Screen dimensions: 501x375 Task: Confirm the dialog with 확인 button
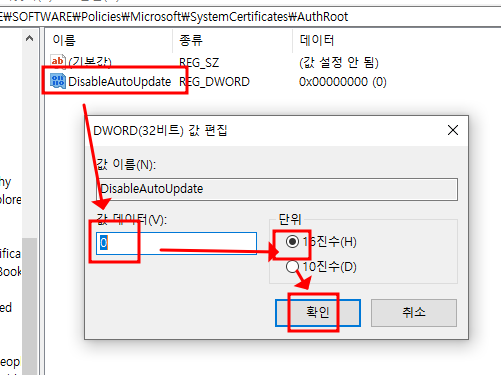[x=318, y=313]
